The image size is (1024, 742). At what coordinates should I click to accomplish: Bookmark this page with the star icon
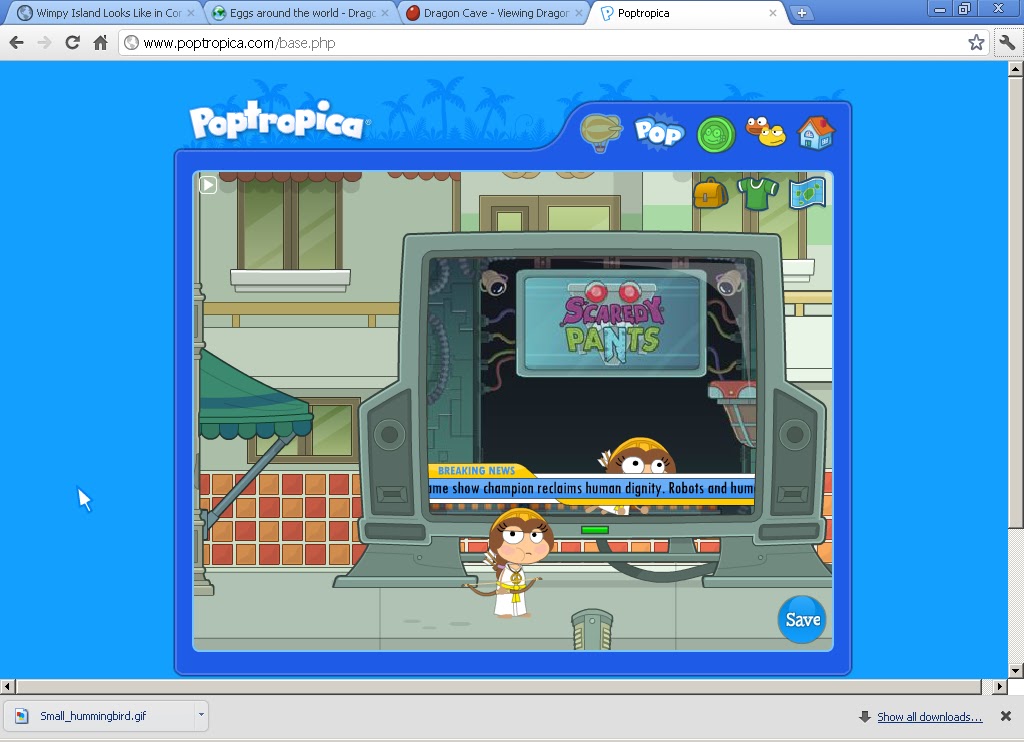[976, 42]
